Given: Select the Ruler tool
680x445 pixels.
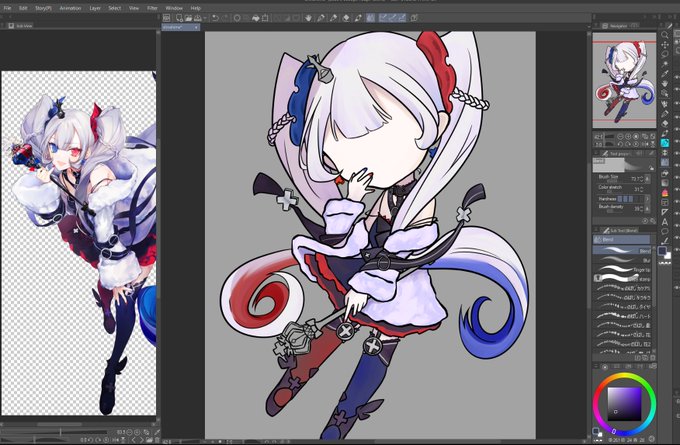Looking at the screenshot, I should (665, 212).
